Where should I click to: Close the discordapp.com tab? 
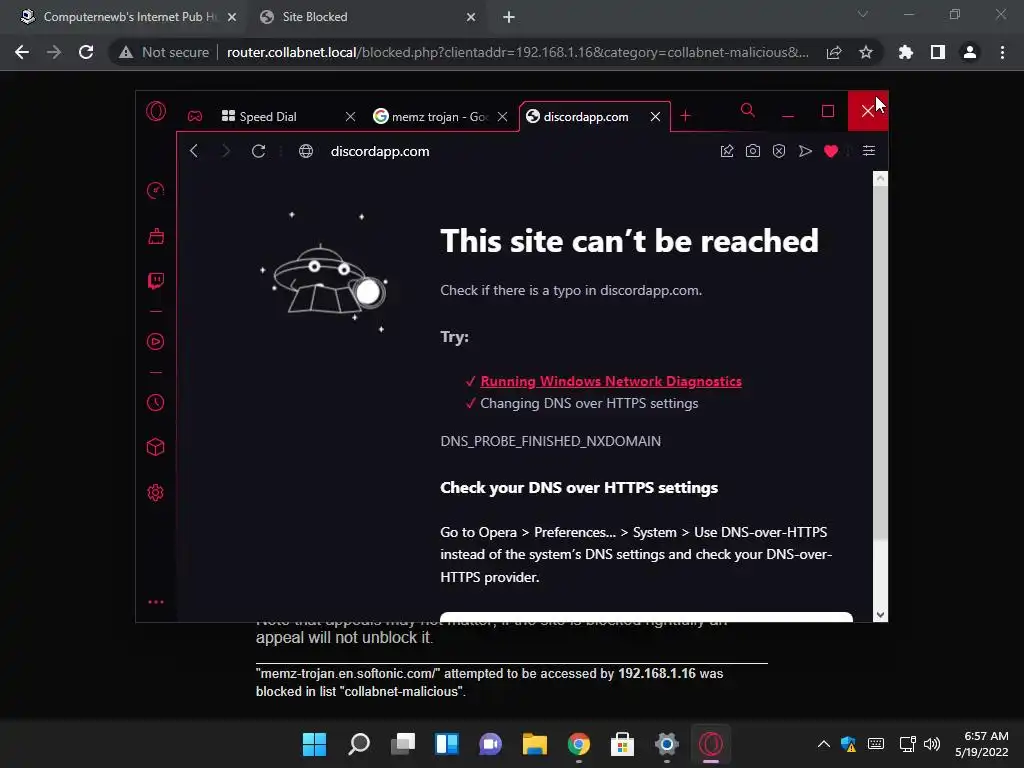655,116
